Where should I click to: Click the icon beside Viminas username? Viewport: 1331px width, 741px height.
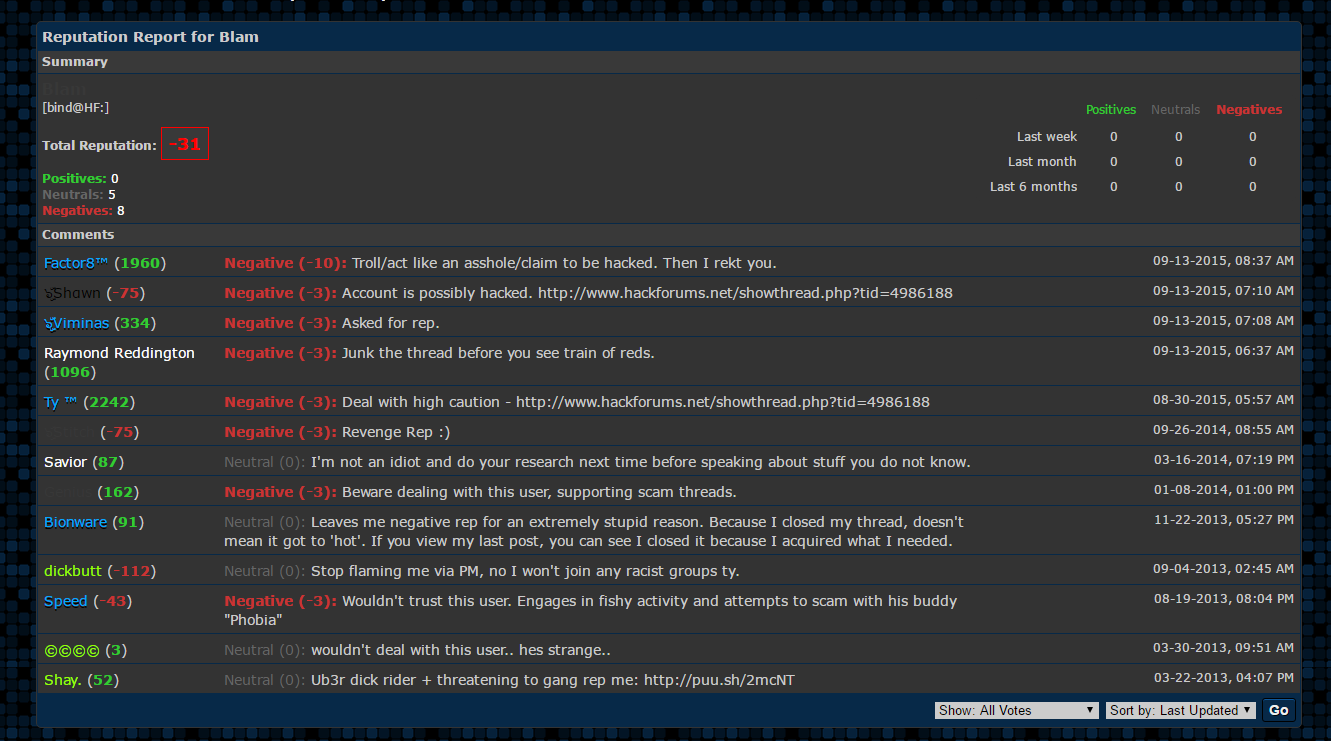pos(49,323)
